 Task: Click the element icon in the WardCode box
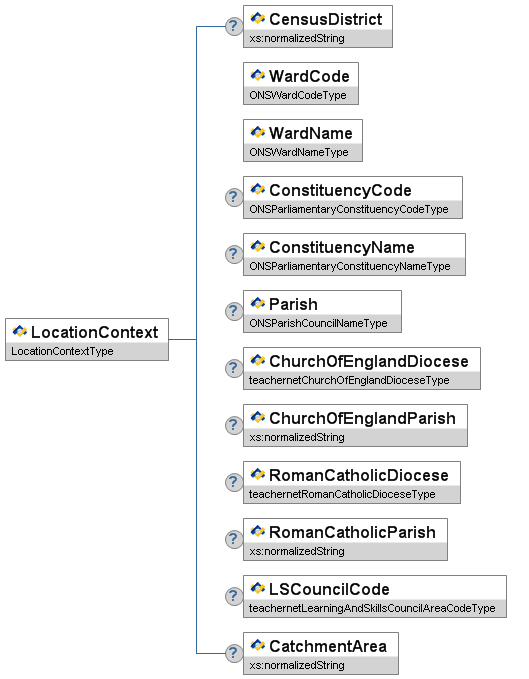[258, 75]
